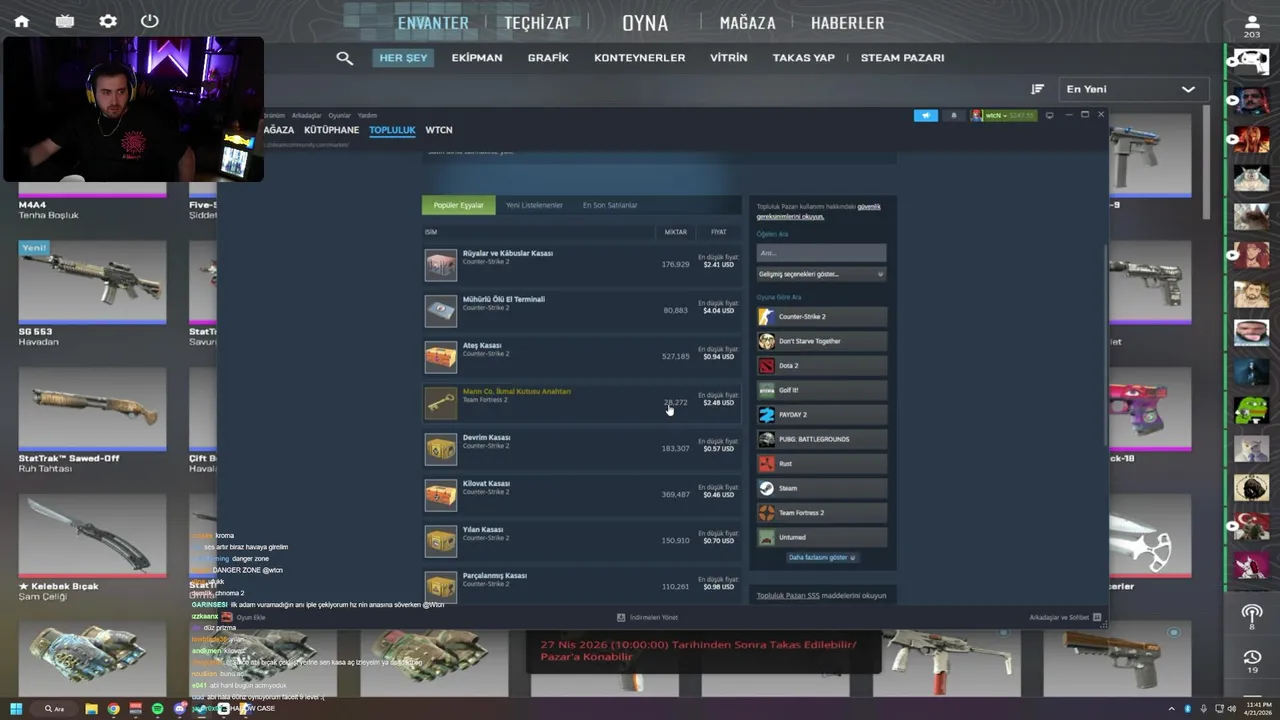The image size is (1280, 720).
Task: Open Kilovat Kasası market listing
Action: click(x=580, y=495)
